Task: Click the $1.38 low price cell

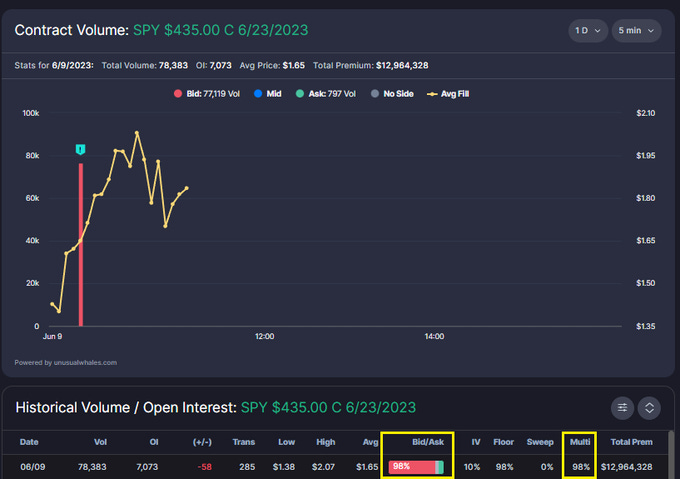Action: (x=284, y=467)
